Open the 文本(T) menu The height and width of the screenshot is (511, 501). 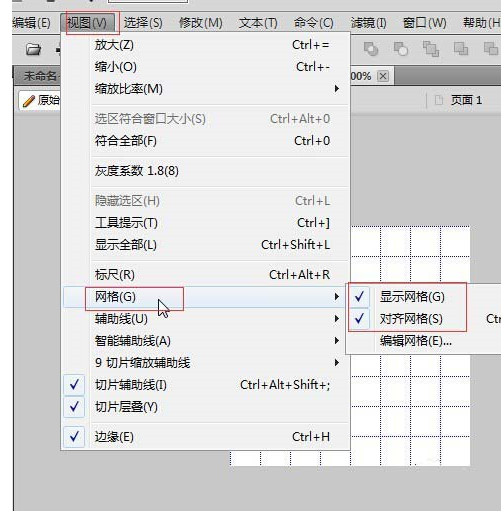[x=258, y=23]
